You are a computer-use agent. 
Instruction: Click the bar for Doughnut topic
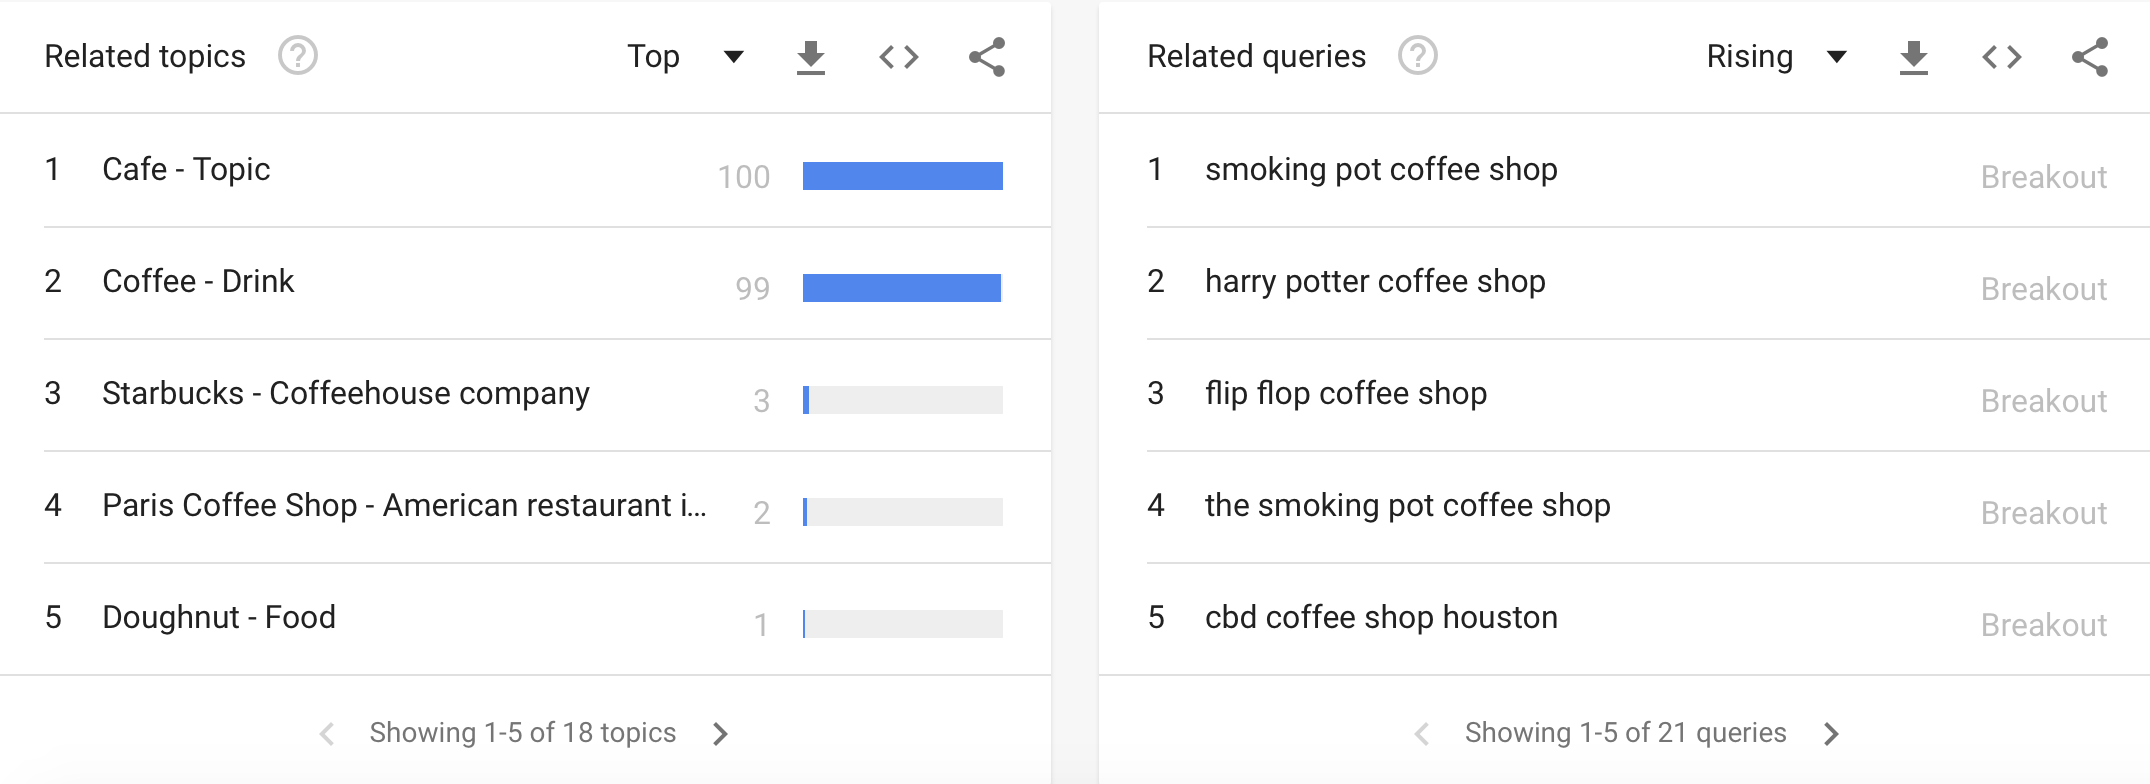pyautogui.click(x=903, y=624)
